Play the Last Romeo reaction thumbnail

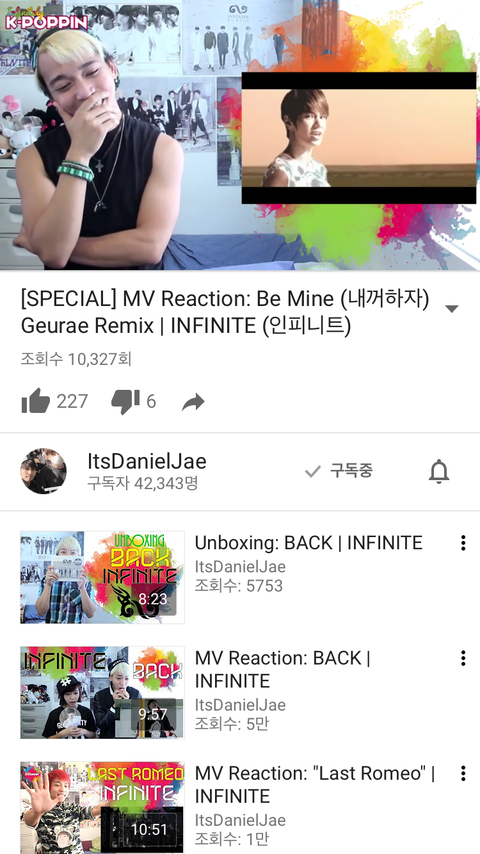click(x=102, y=808)
